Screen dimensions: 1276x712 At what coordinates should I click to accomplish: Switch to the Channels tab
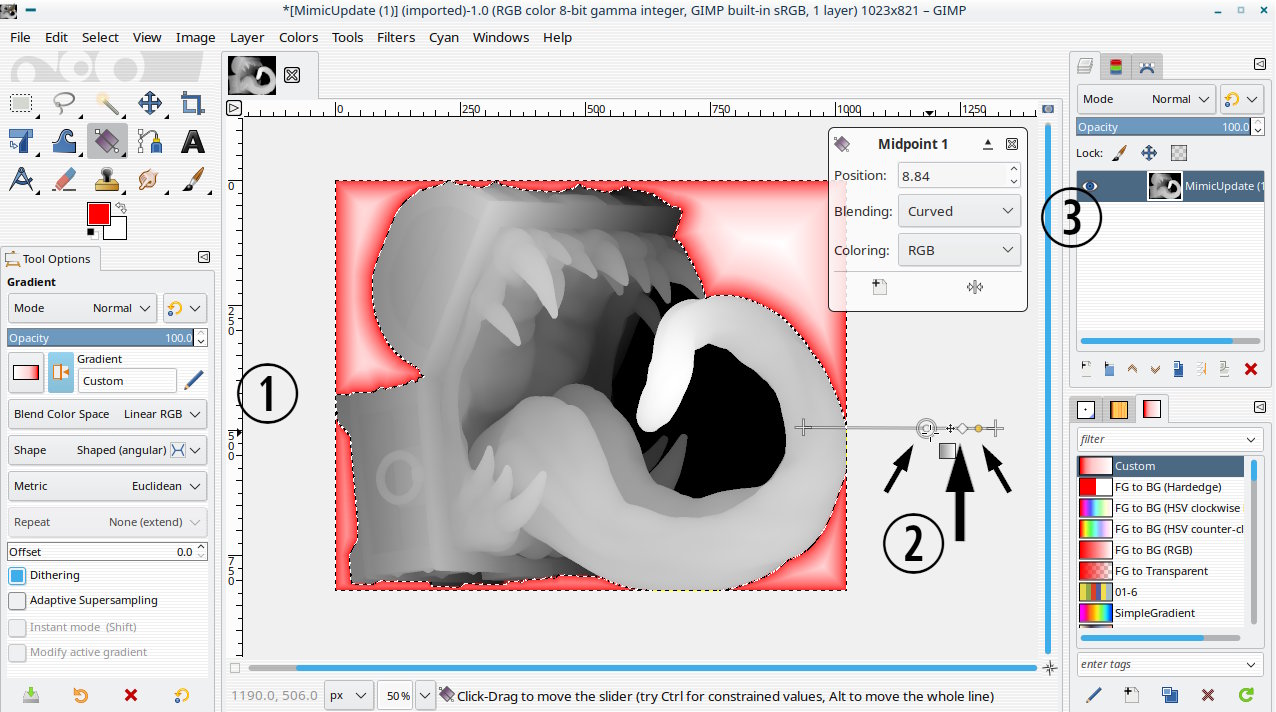(1116, 68)
